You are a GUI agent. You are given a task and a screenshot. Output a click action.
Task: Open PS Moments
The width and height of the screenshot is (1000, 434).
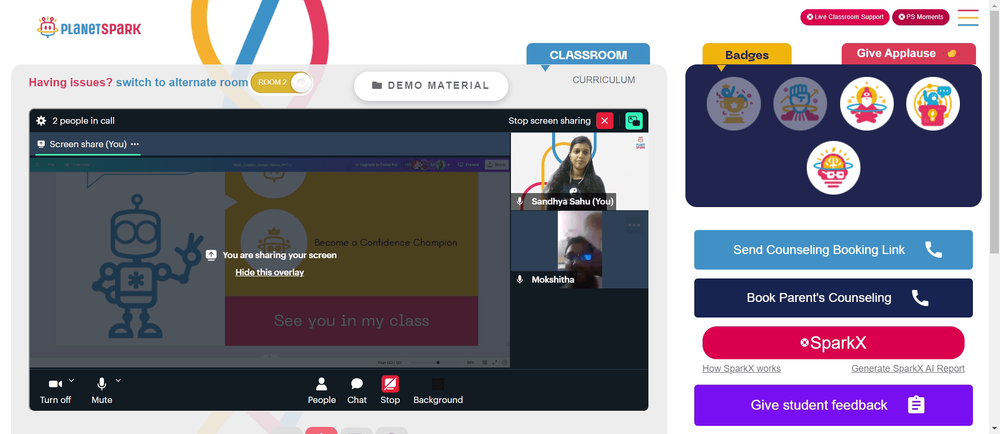click(920, 17)
